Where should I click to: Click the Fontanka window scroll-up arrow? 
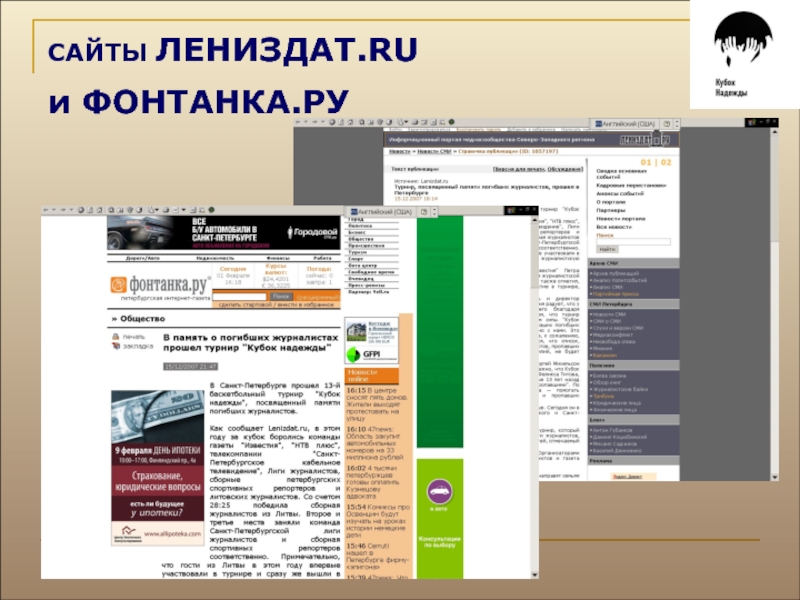tap(535, 220)
